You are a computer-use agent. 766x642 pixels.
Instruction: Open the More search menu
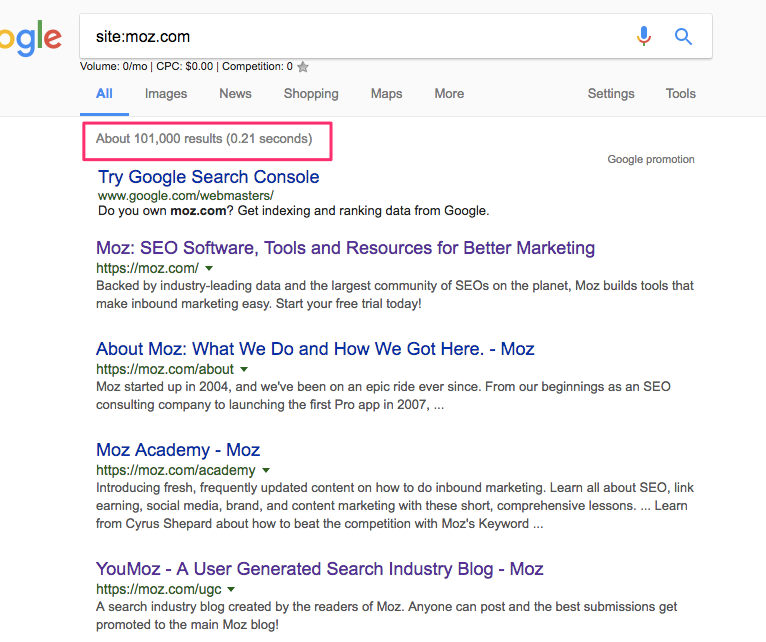(x=449, y=94)
